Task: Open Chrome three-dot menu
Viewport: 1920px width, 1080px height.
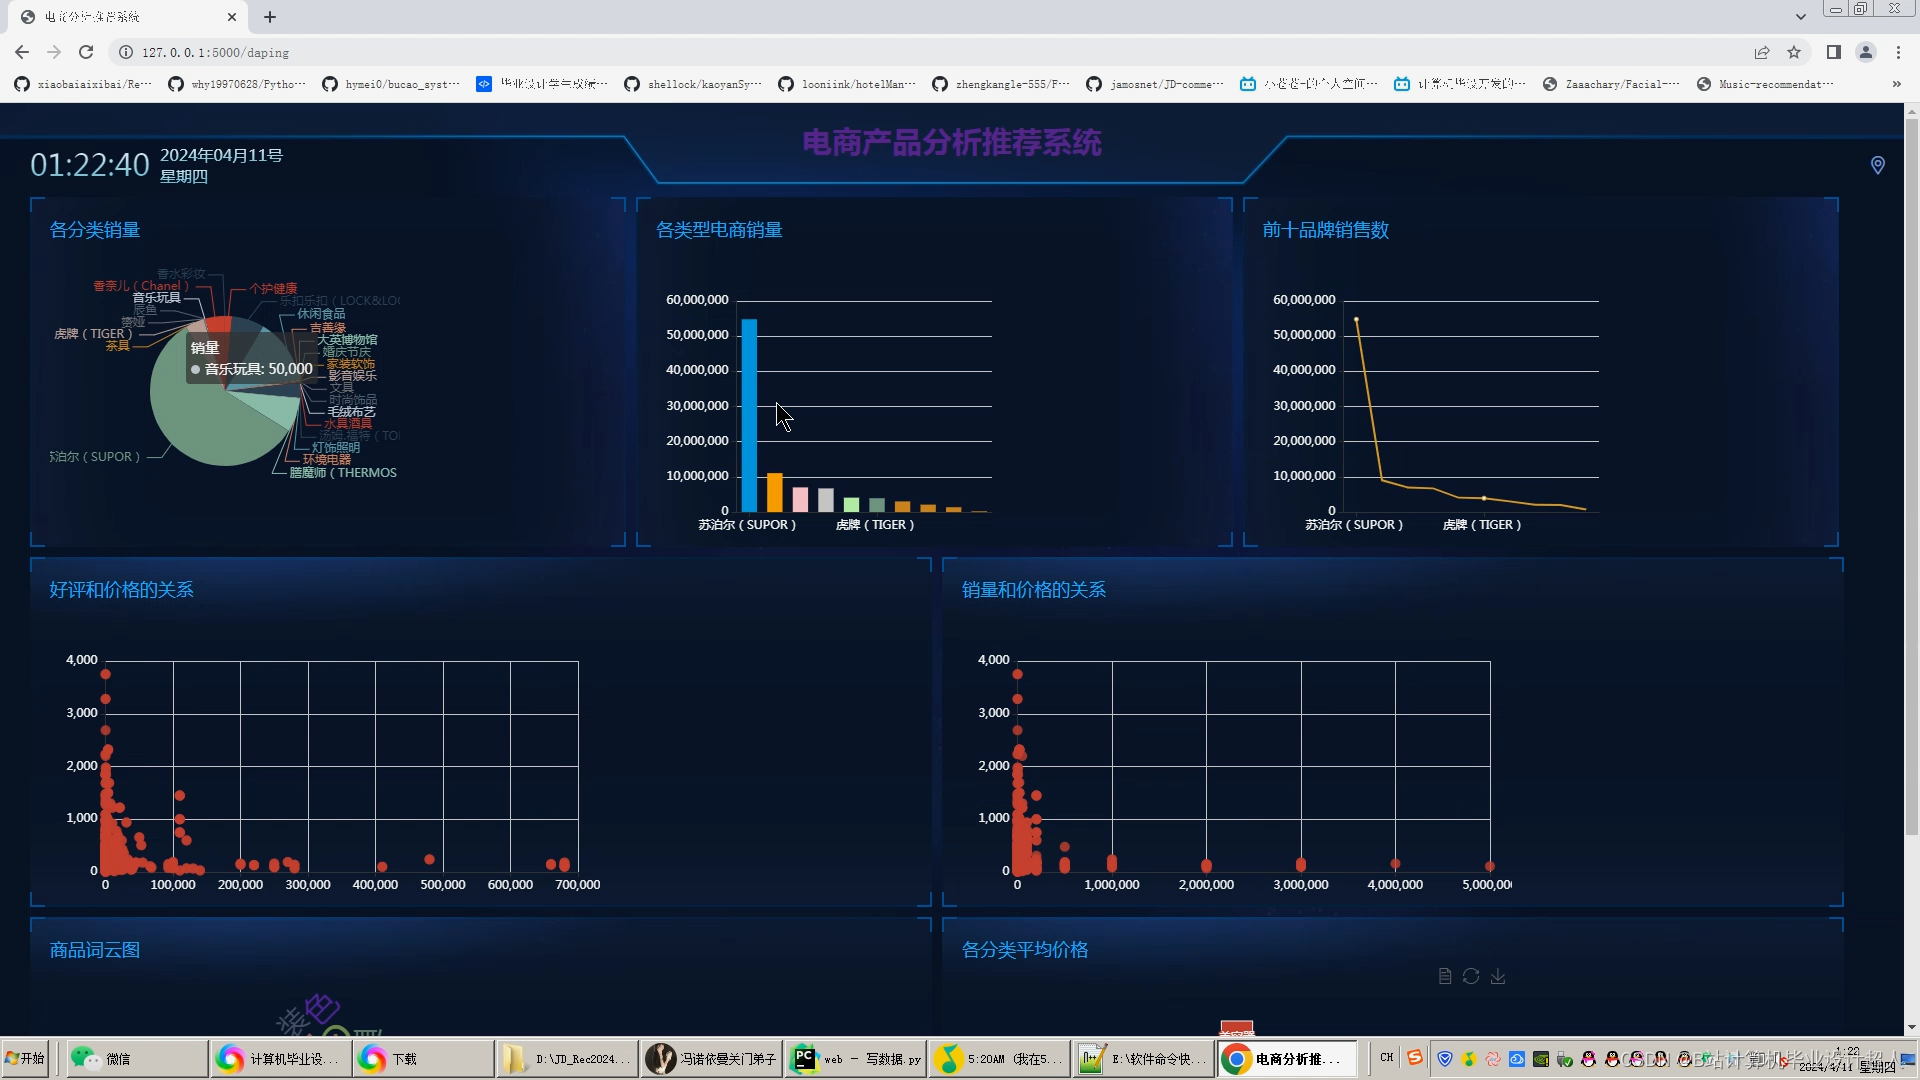Action: (x=1898, y=52)
